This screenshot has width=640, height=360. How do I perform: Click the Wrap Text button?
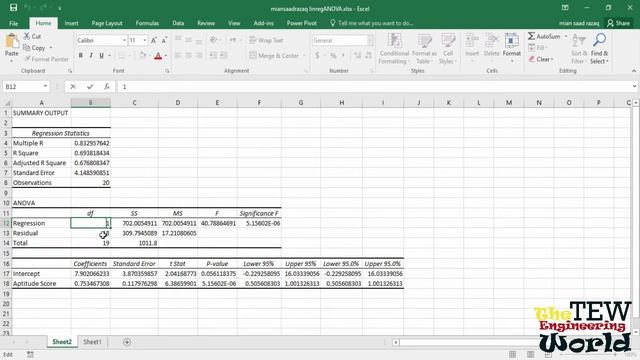[266, 40]
